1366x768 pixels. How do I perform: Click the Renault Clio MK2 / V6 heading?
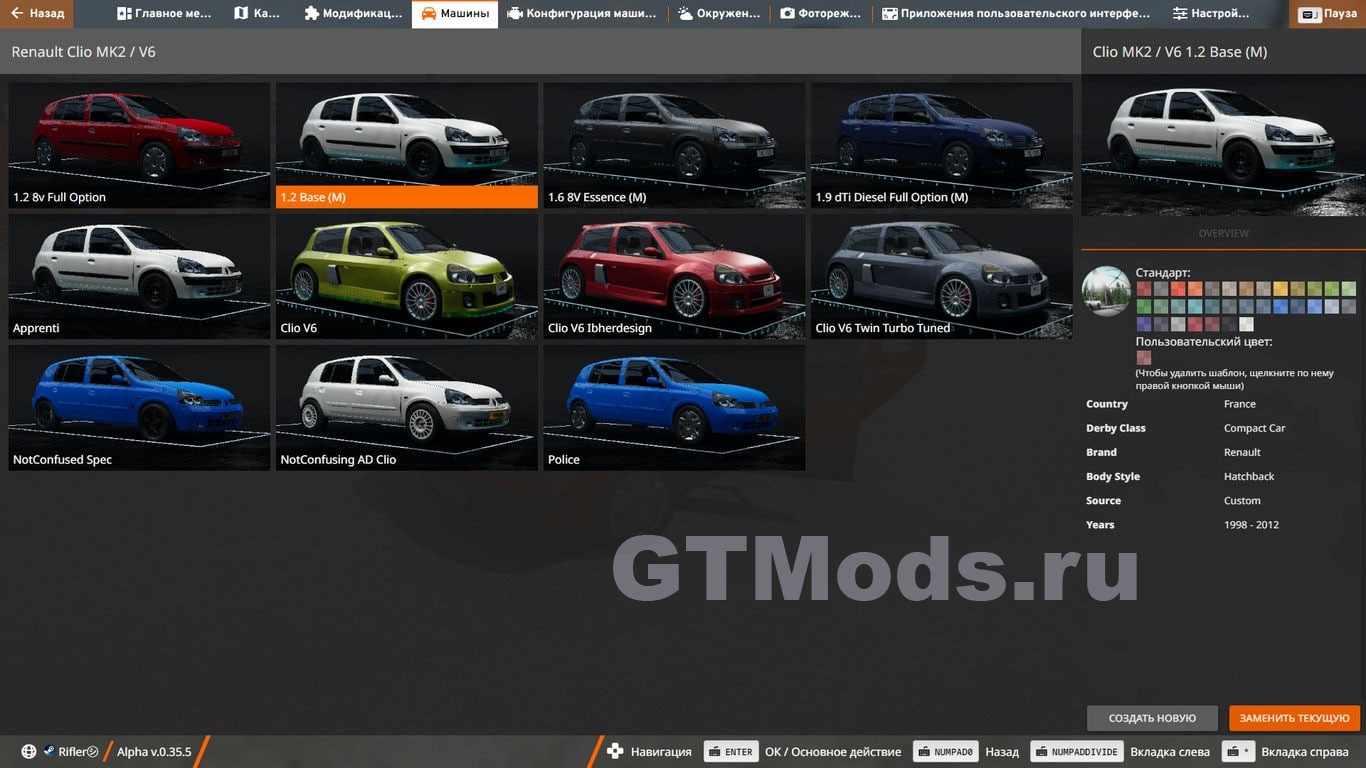point(84,52)
